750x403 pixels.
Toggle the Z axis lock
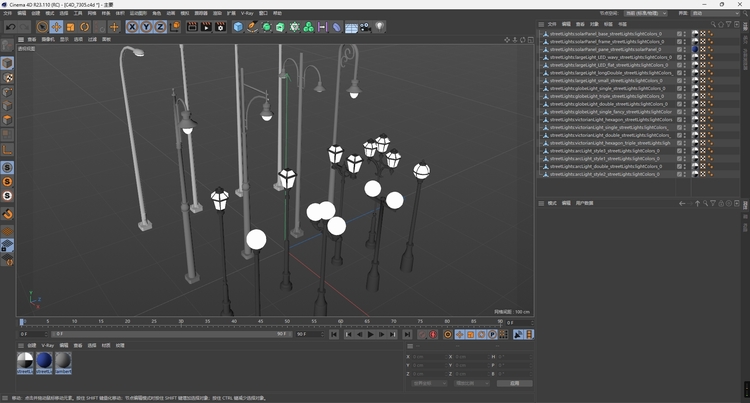(x=160, y=27)
